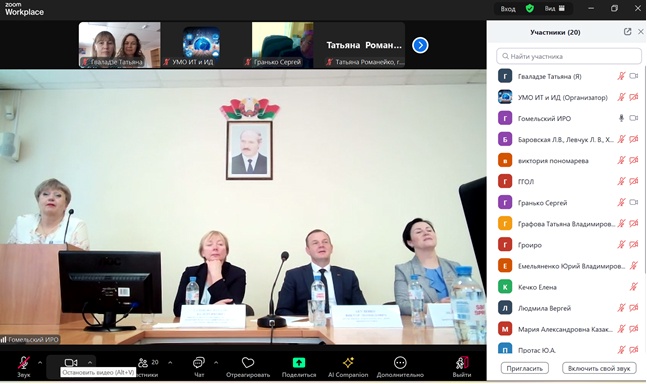Screen dimensions: 647x384
Task: Click the green Поделиться share screen icon
Action: point(299,363)
